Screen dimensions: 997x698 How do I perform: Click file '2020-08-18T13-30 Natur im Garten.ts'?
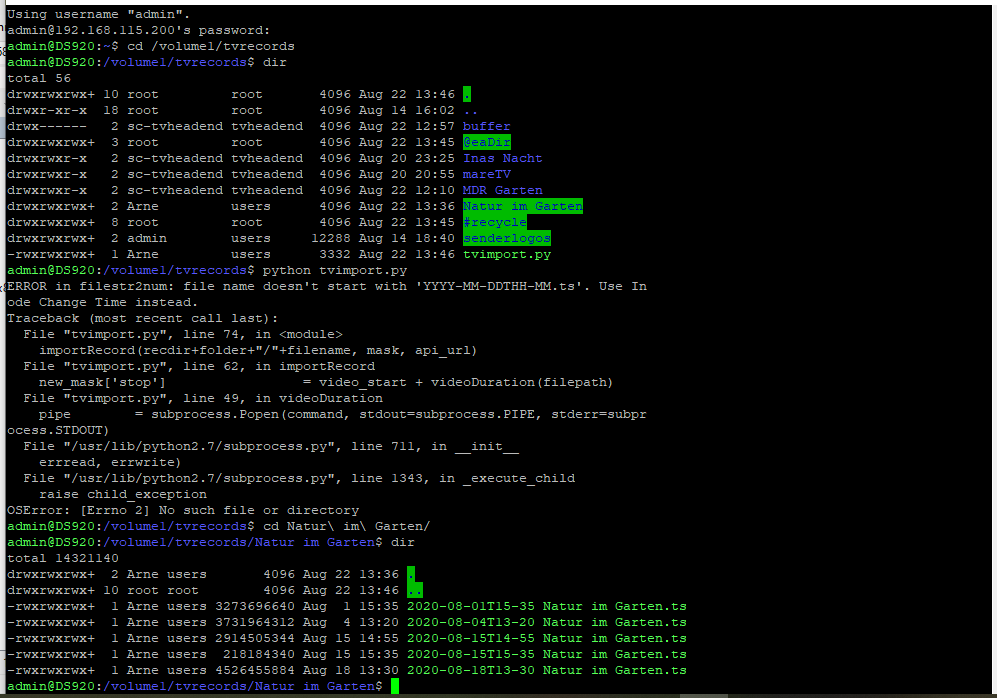click(547, 670)
